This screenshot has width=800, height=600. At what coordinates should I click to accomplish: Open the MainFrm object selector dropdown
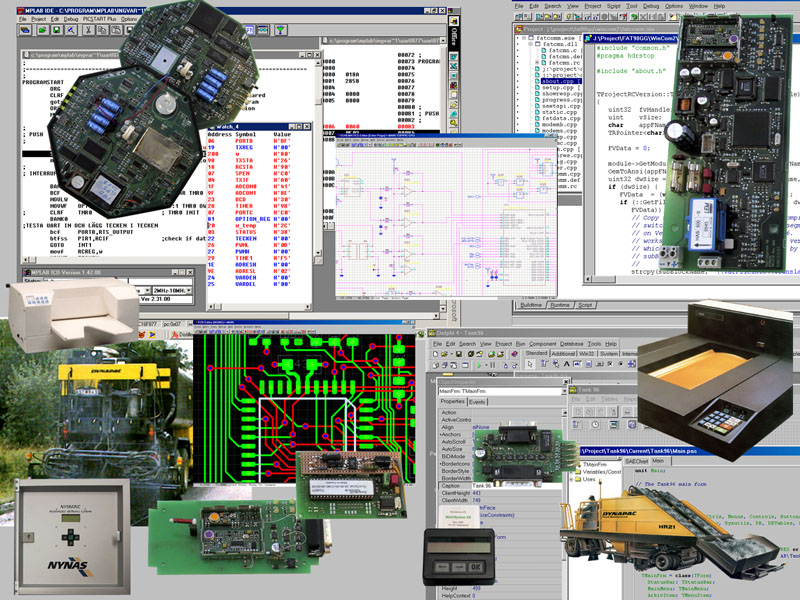tap(564, 391)
